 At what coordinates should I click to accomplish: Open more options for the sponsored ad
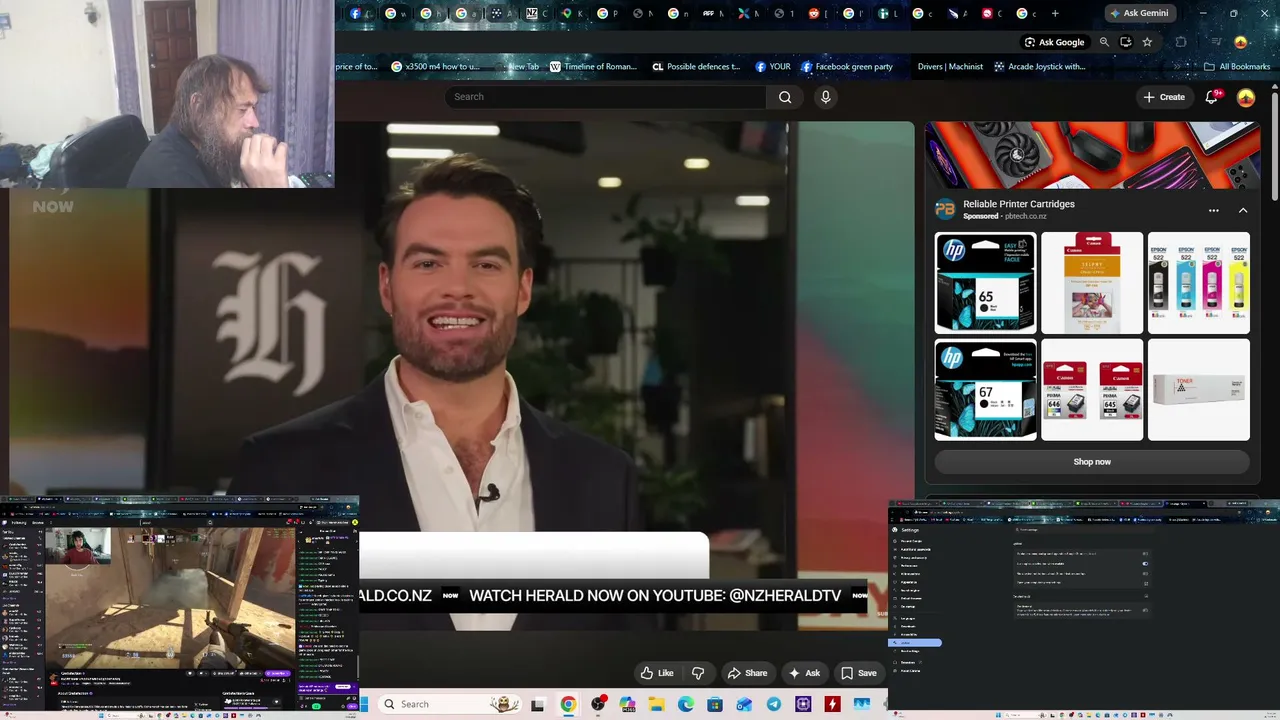1214,211
